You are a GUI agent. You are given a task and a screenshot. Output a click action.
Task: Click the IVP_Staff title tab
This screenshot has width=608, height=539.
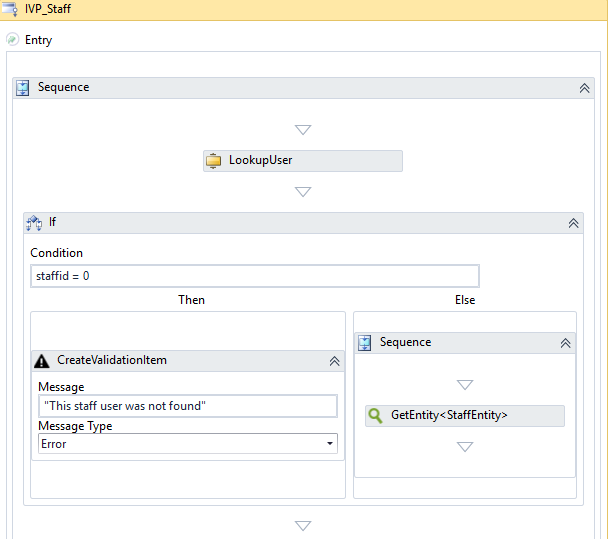point(48,9)
